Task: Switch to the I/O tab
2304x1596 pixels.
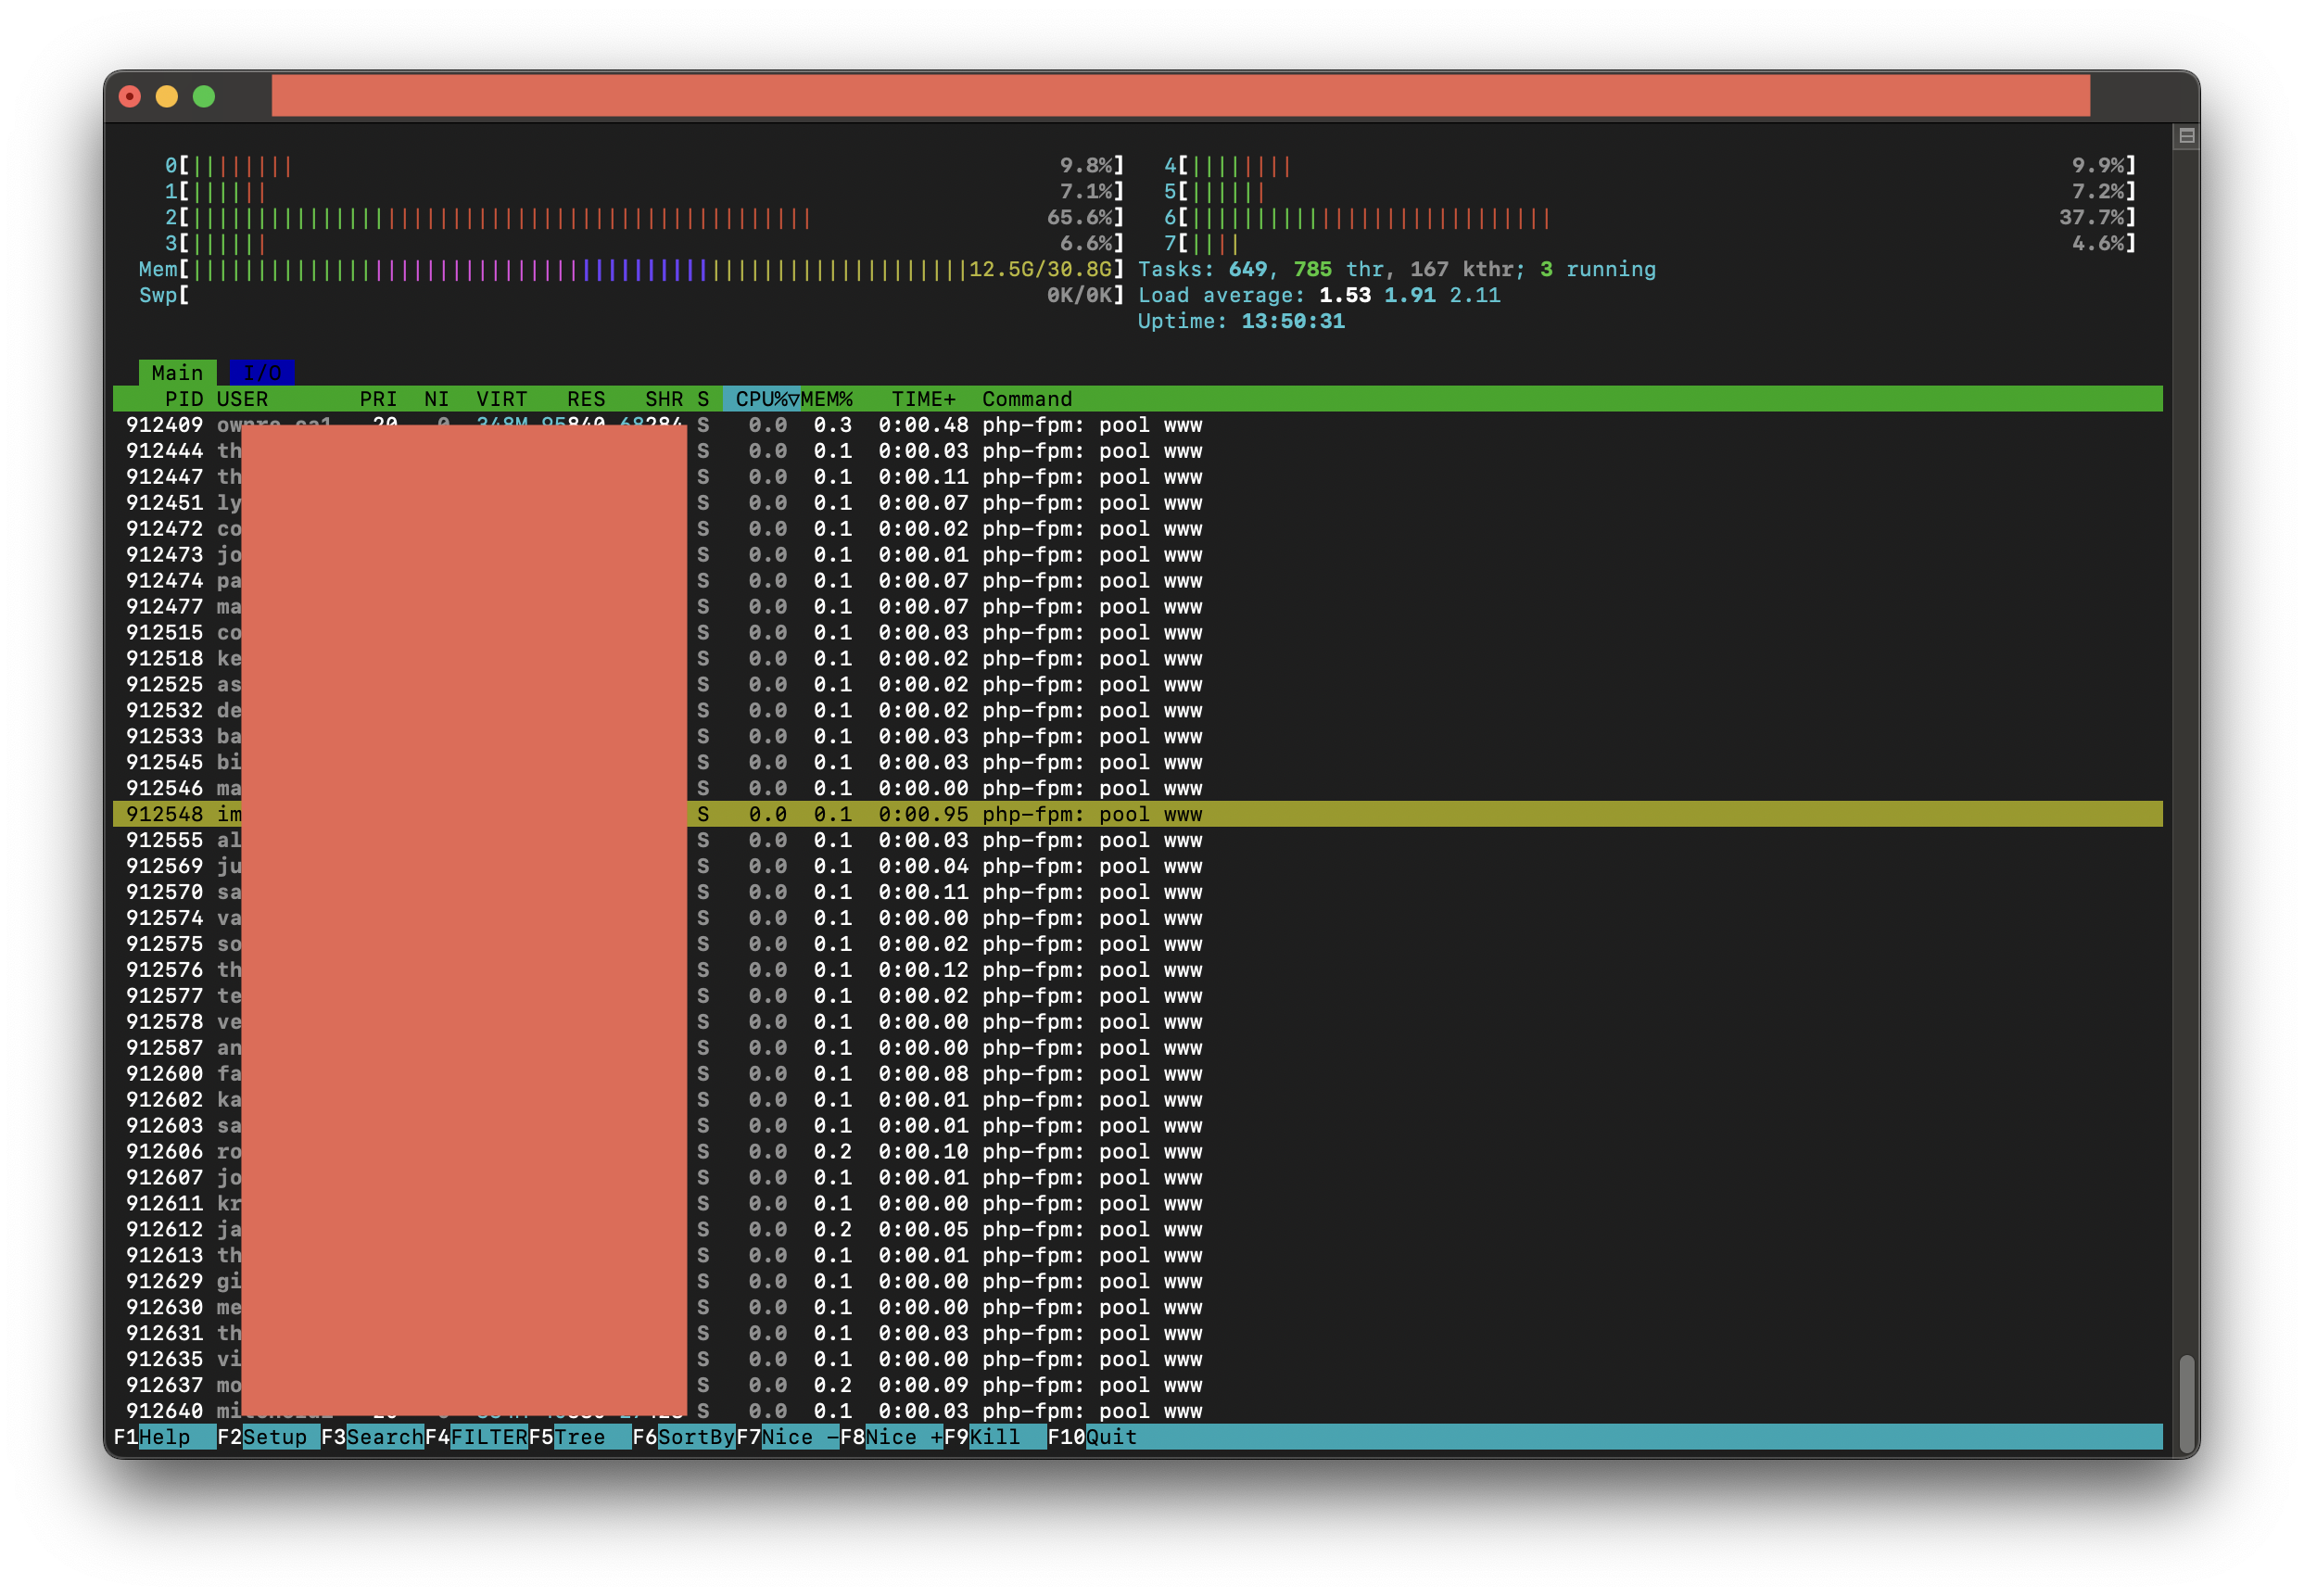Action: (262, 372)
